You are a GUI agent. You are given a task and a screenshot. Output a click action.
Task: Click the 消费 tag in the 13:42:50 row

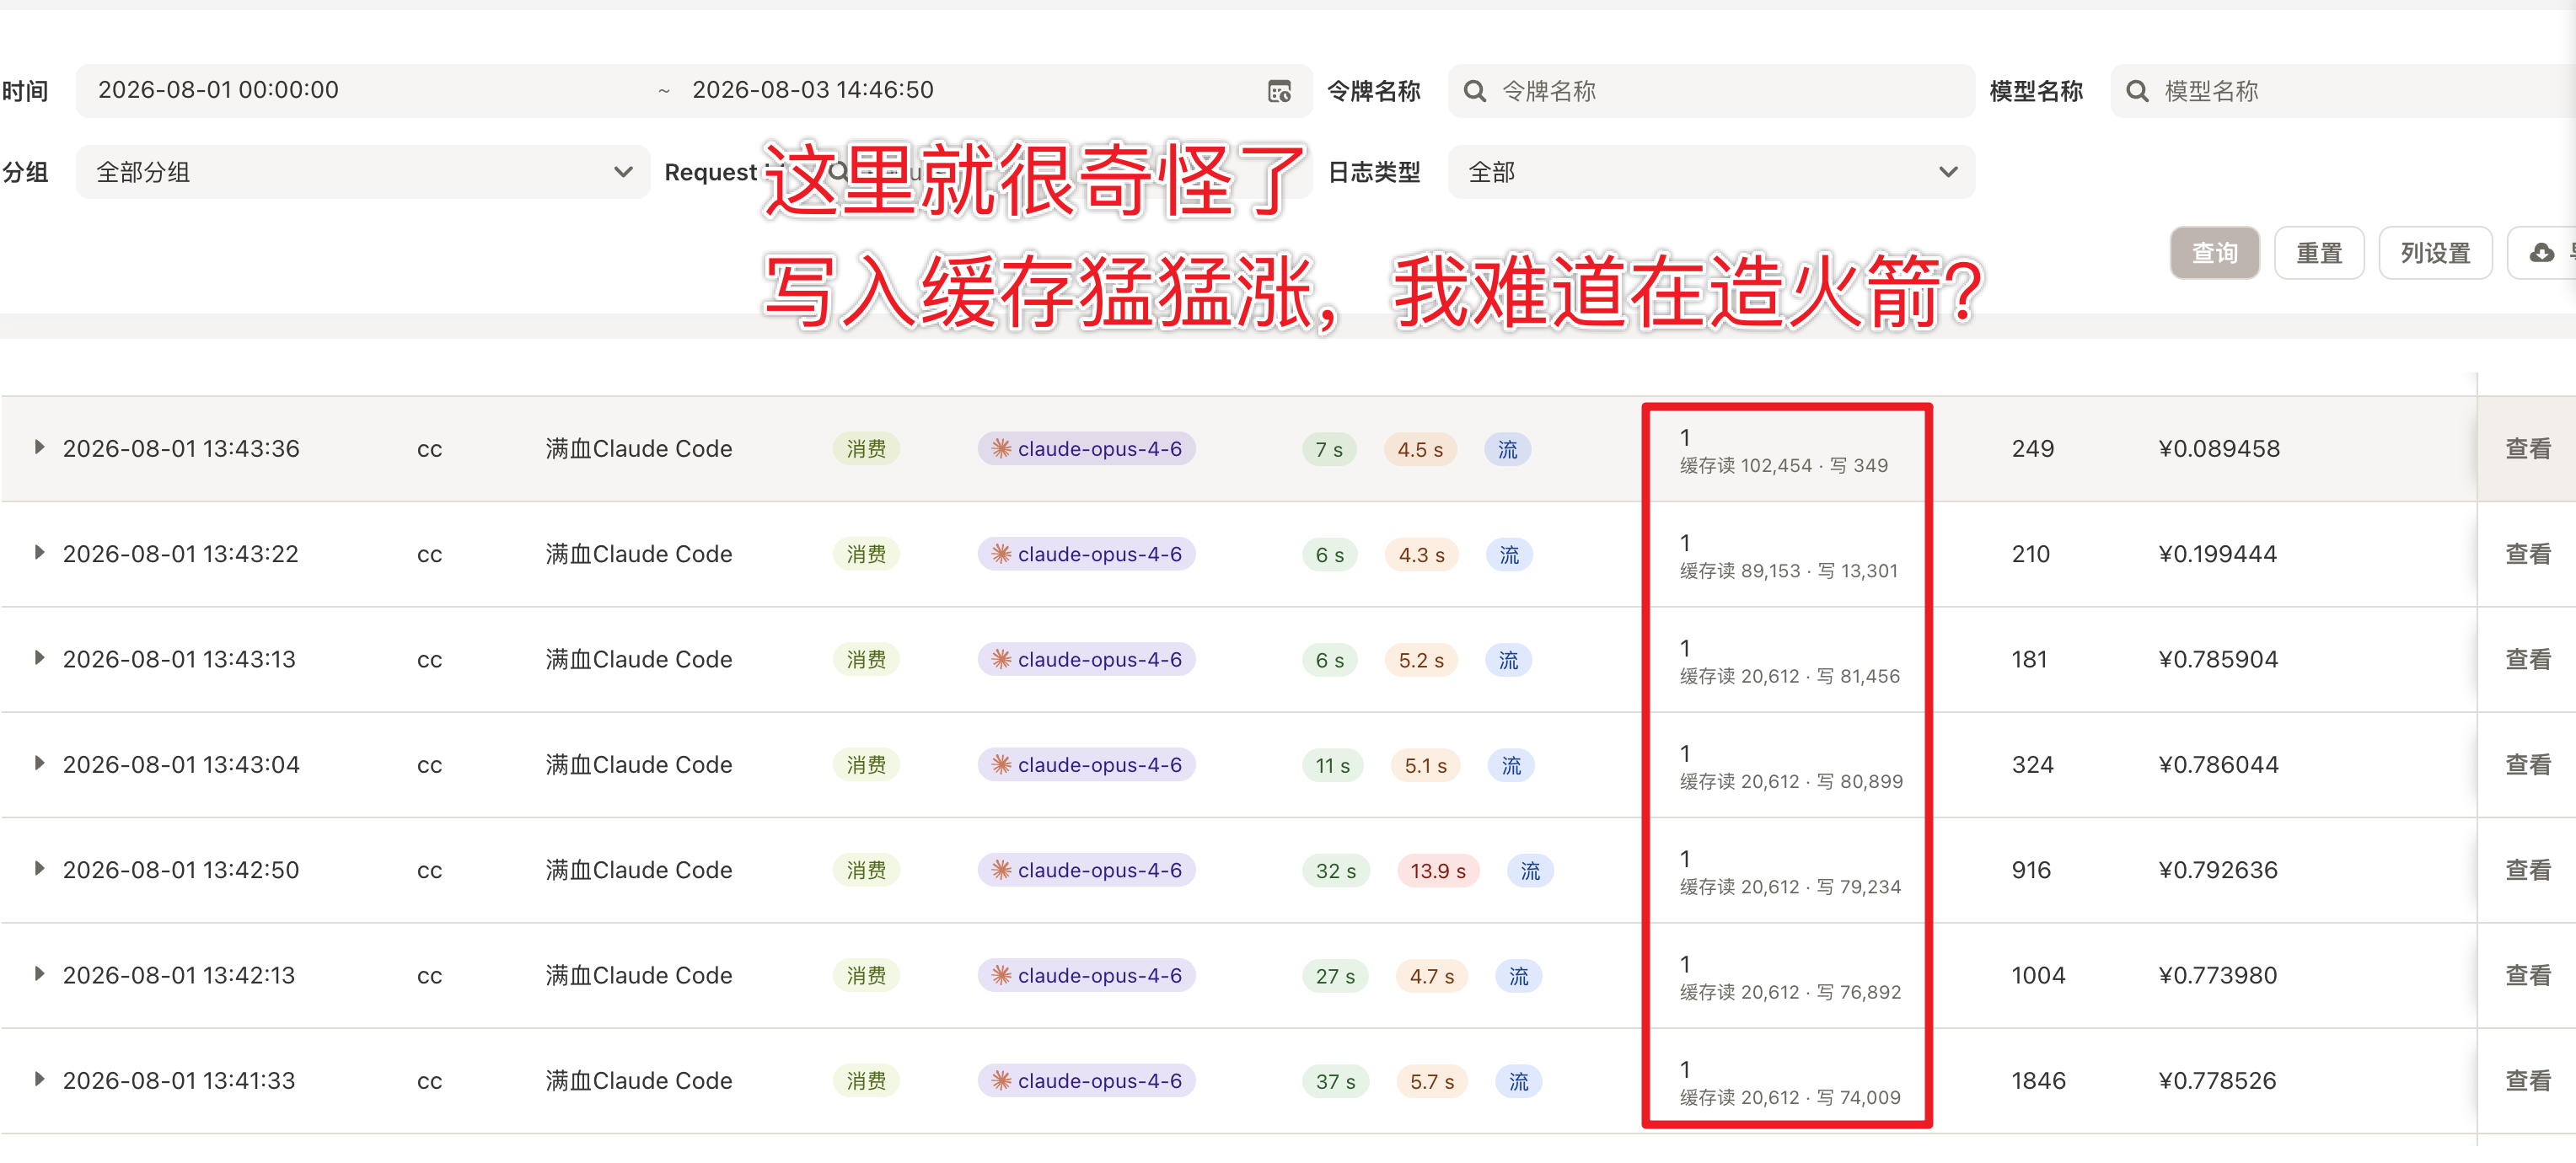pos(866,870)
